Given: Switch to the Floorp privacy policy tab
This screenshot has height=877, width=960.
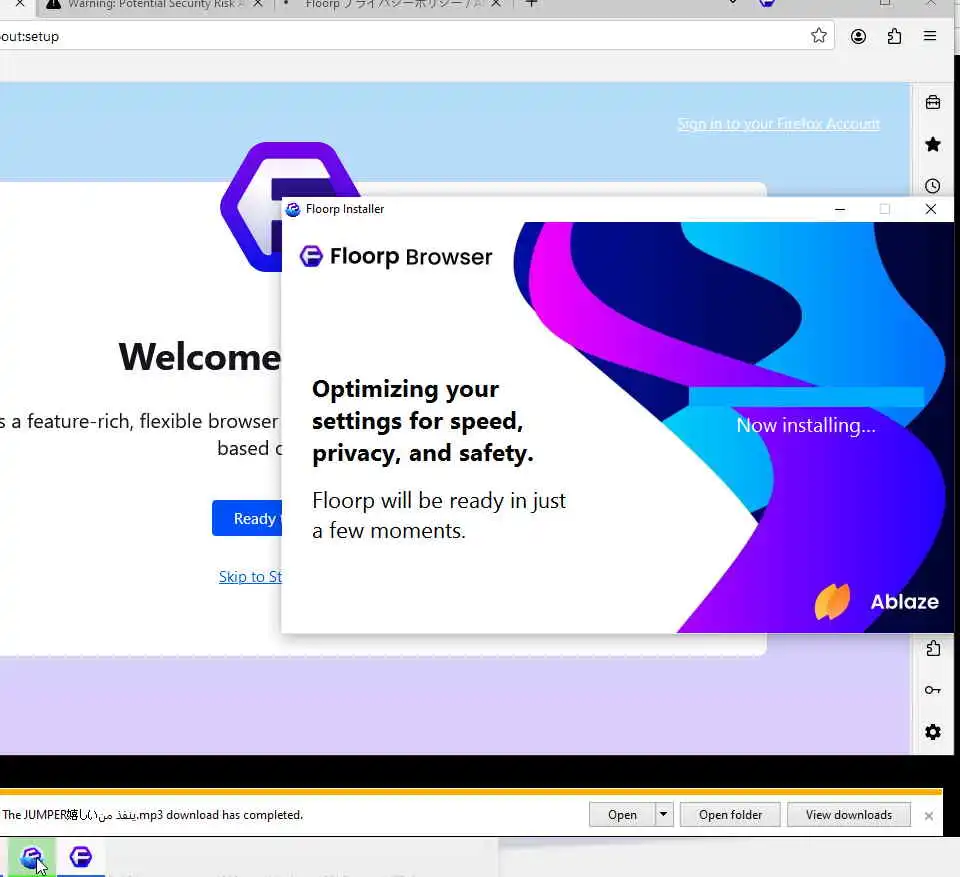Looking at the screenshot, I should coord(394,5).
